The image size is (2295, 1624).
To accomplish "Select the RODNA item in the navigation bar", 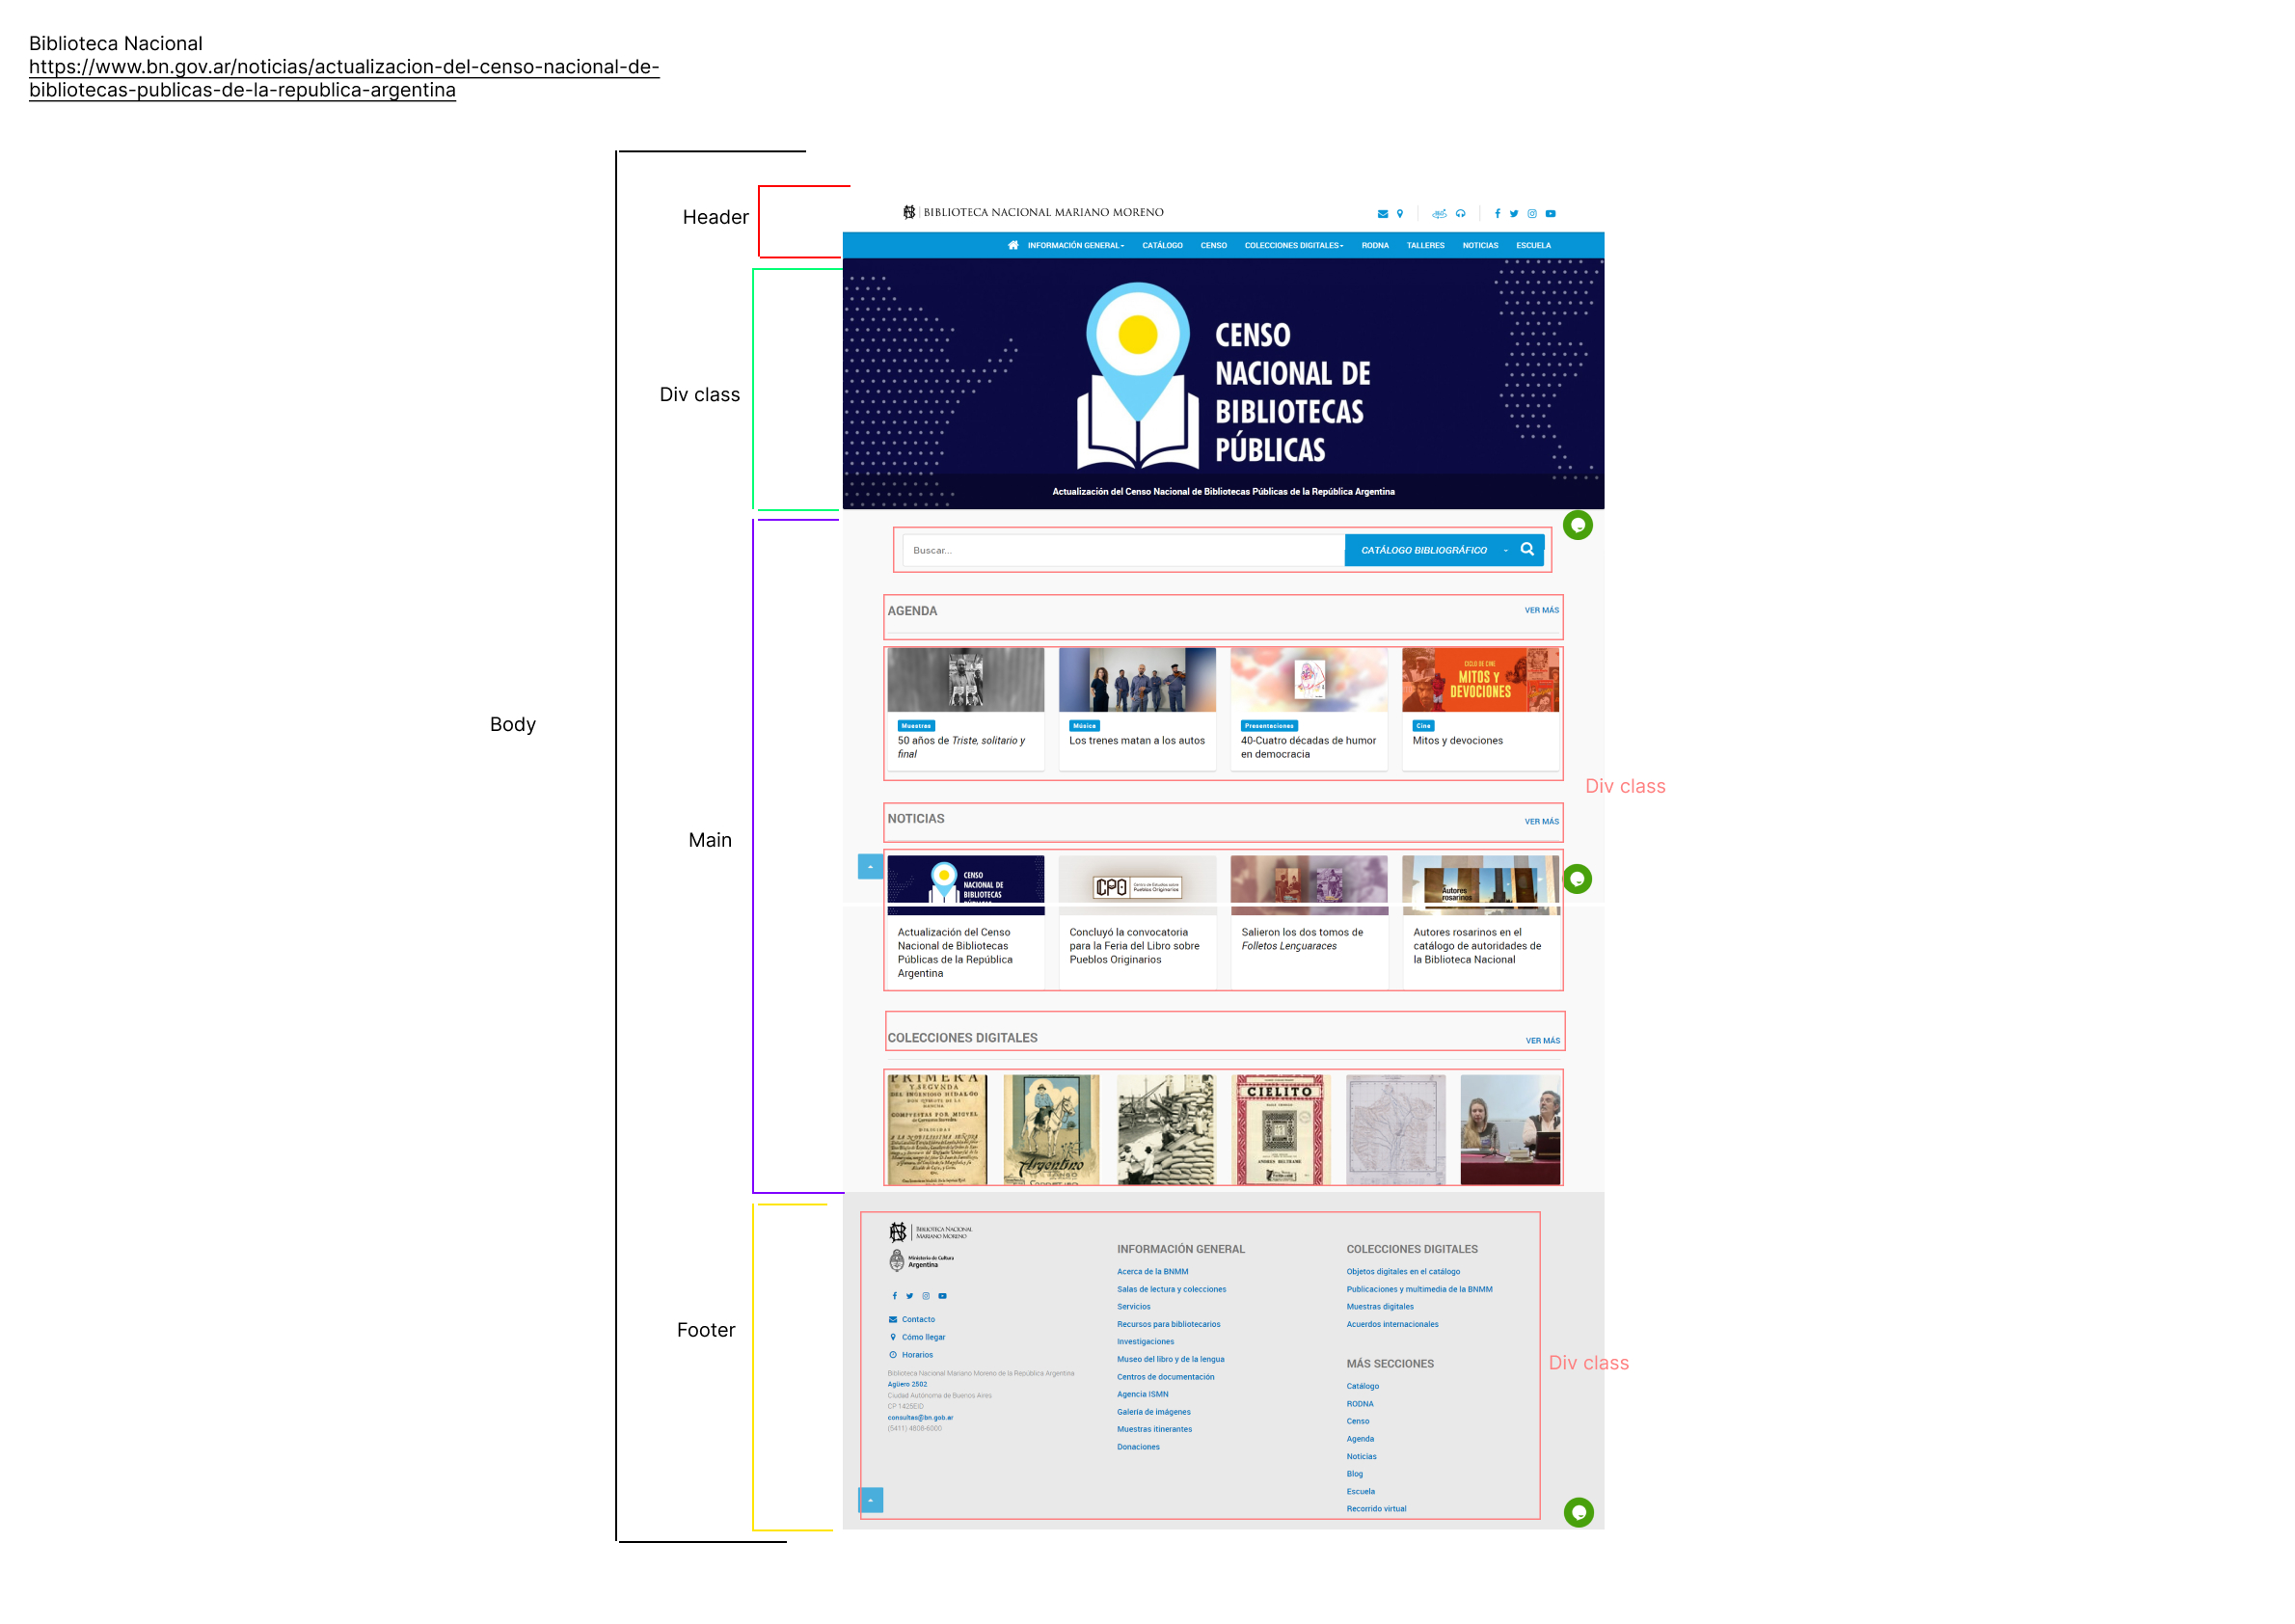I will pos(1374,245).
